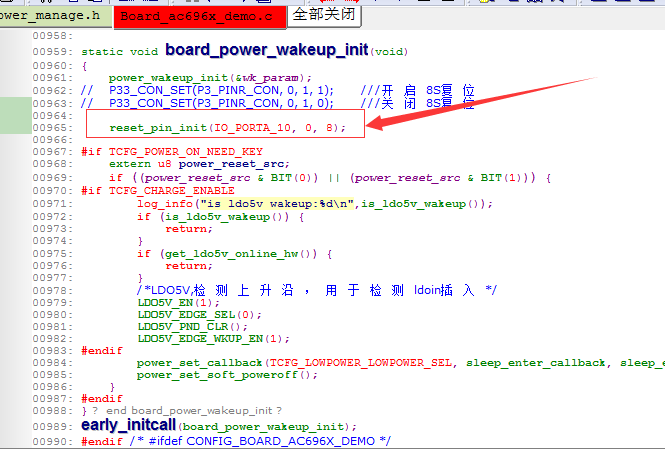Screen dimensions: 665x449
Task: Click line number 00984
Action: pos(53,363)
